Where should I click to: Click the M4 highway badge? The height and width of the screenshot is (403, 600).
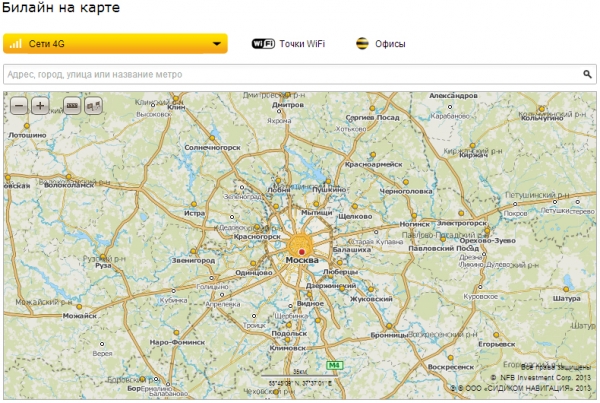click(334, 365)
